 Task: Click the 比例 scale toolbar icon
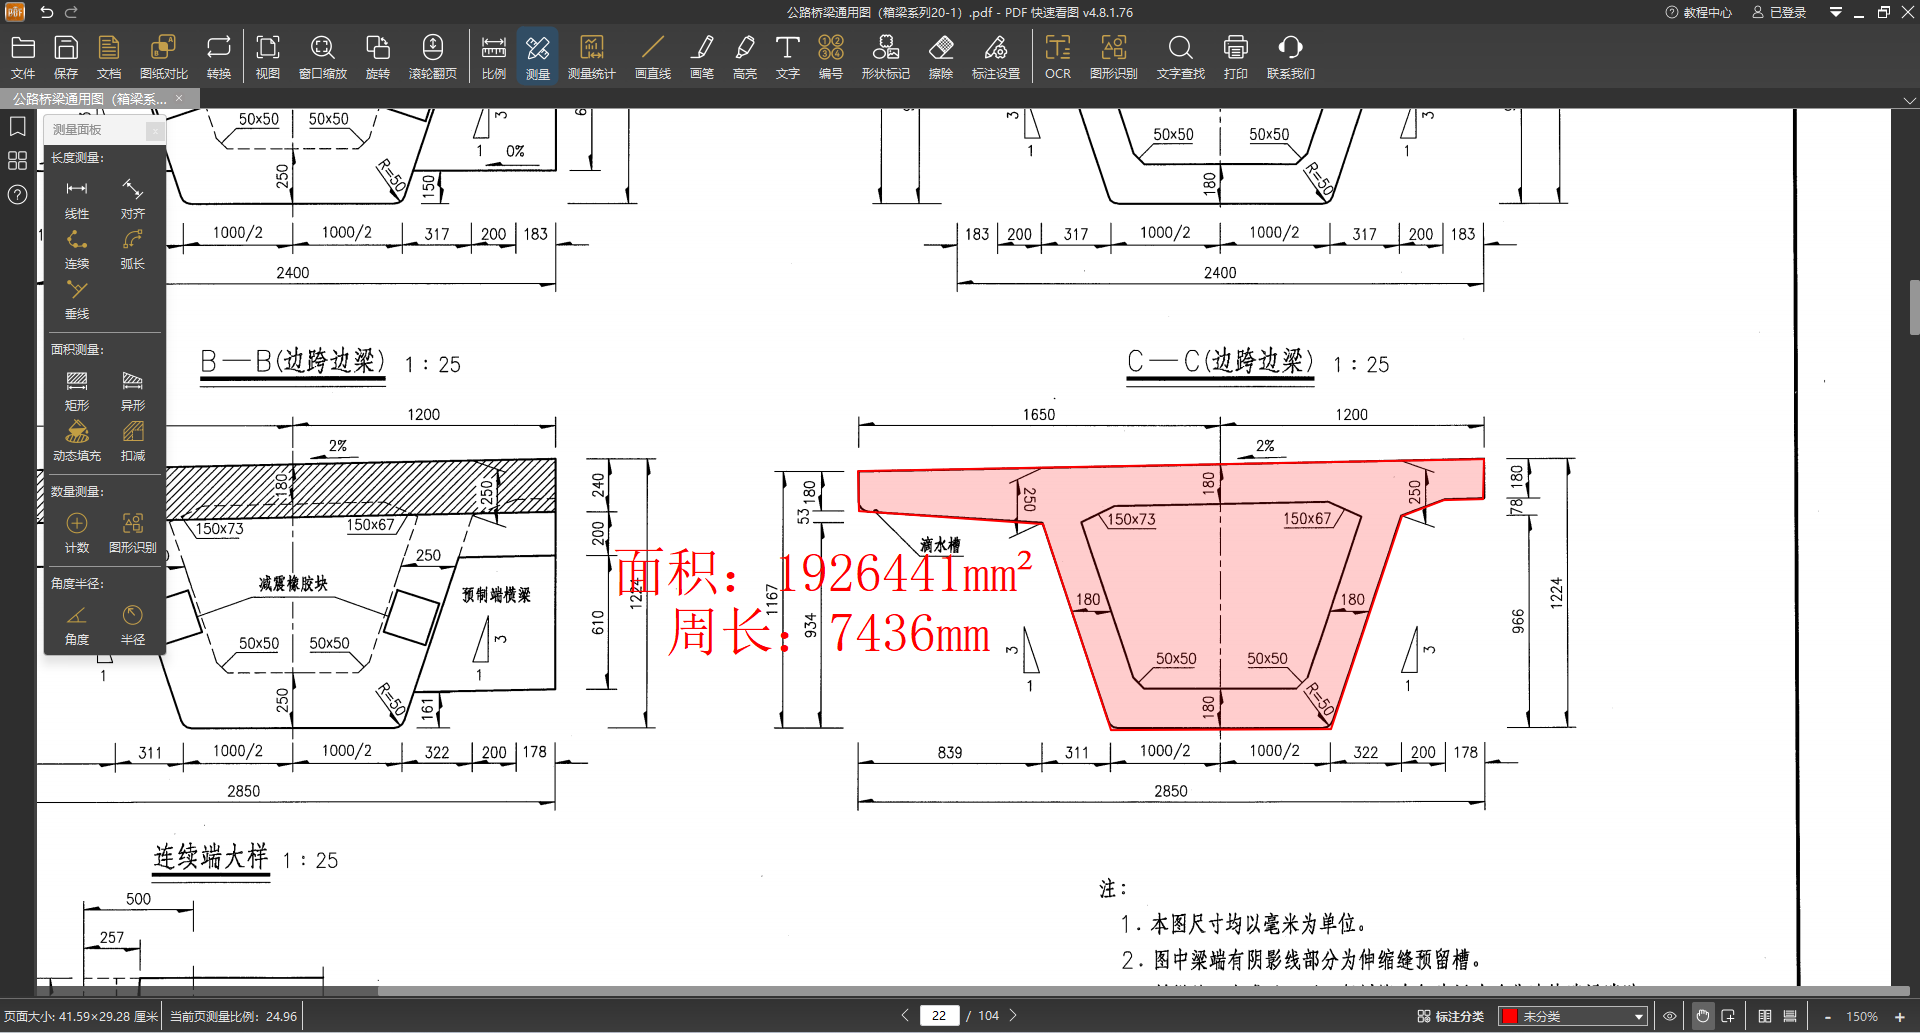point(493,57)
